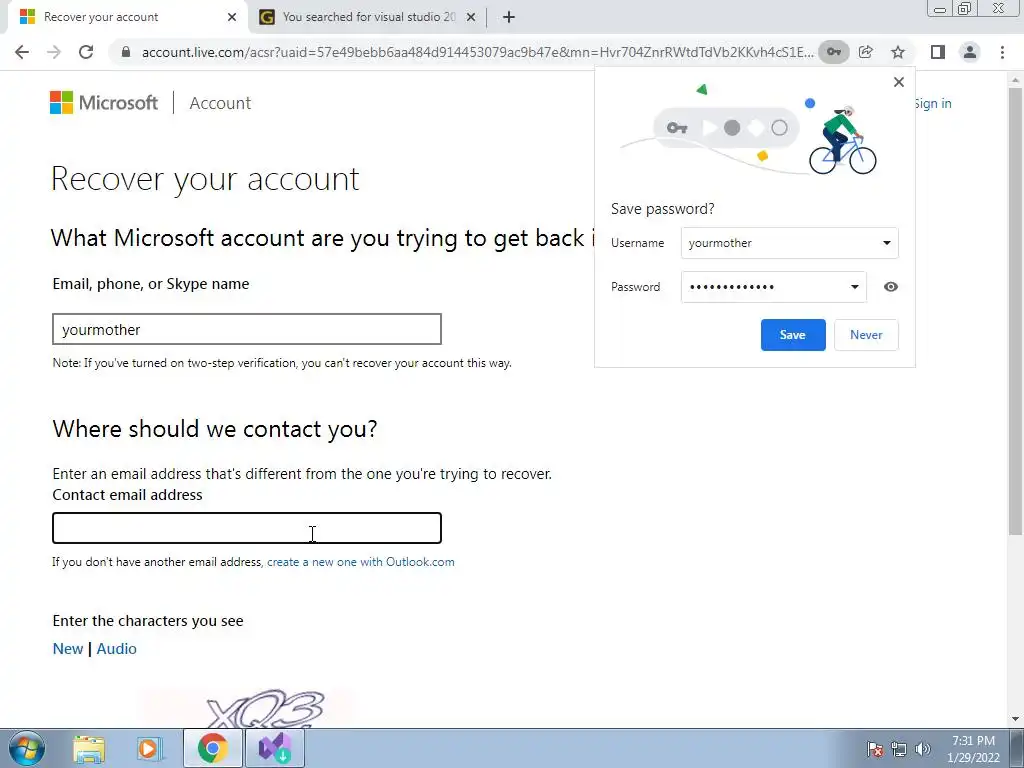Screen dimensions: 1024x768
Task: Click the Account header link
Action: click(x=220, y=103)
